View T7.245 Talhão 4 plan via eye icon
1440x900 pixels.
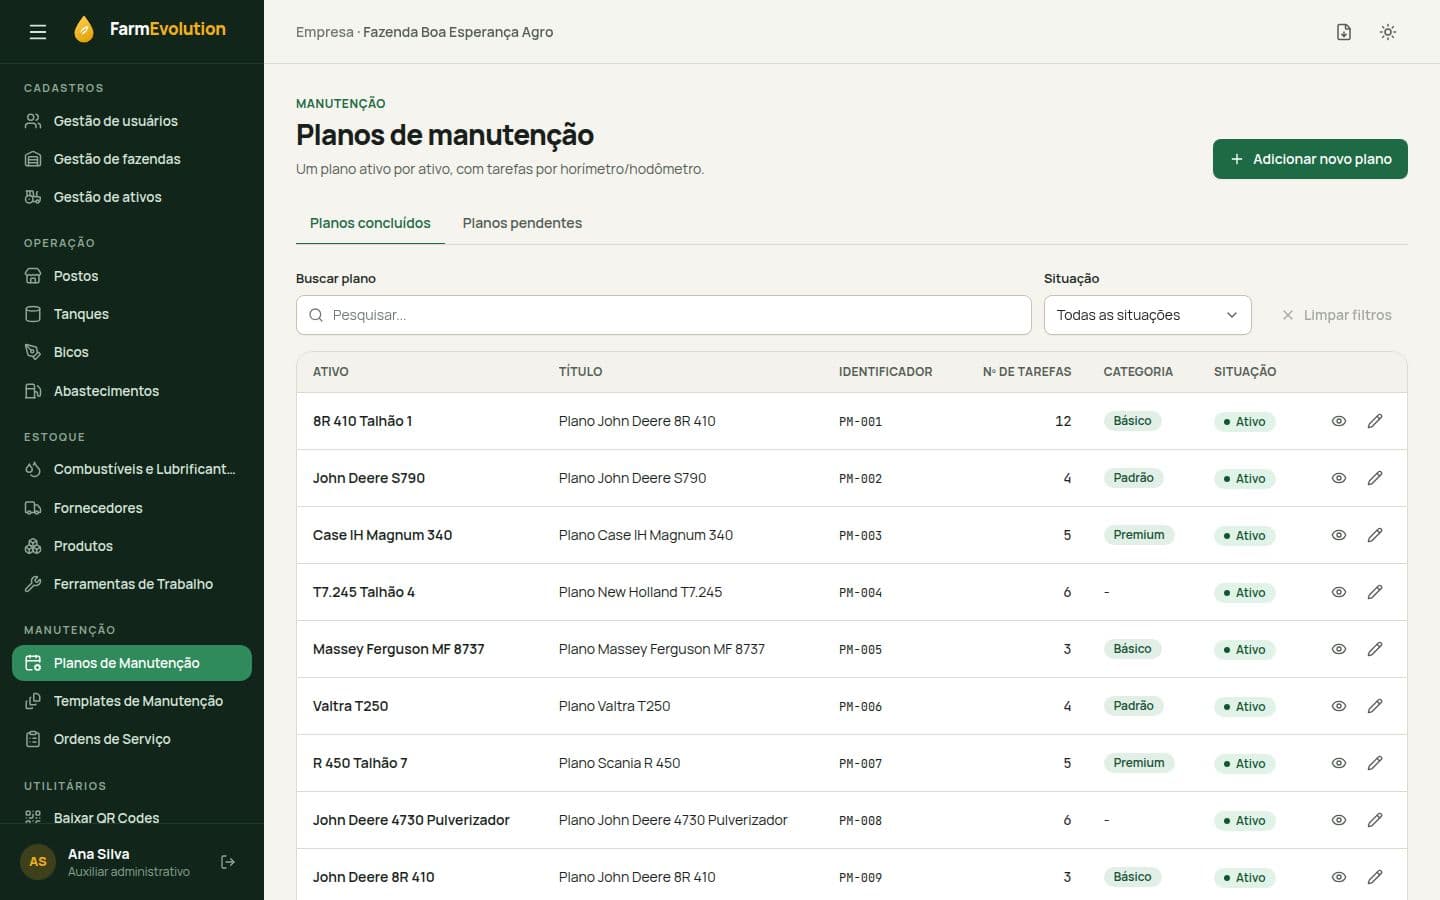1339,592
